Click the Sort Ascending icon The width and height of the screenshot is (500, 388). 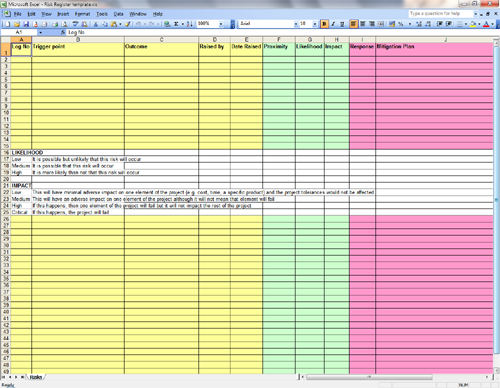(x=190, y=24)
